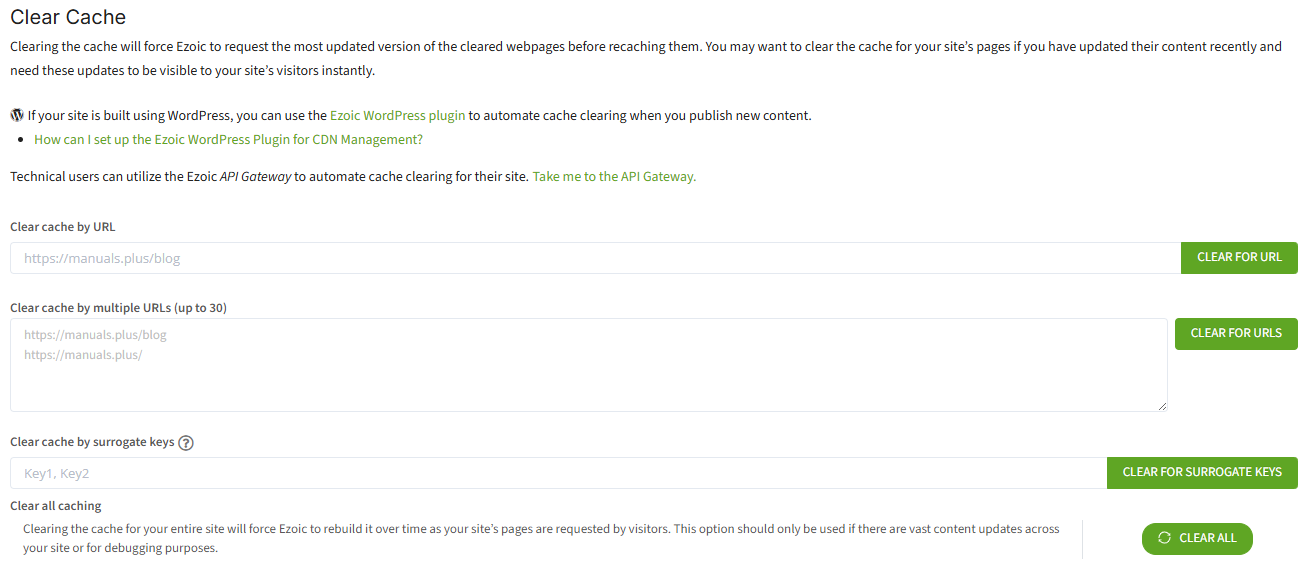Focus the surrogate keys input field
This screenshot has height=570, width=1311.
[x=558, y=473]
